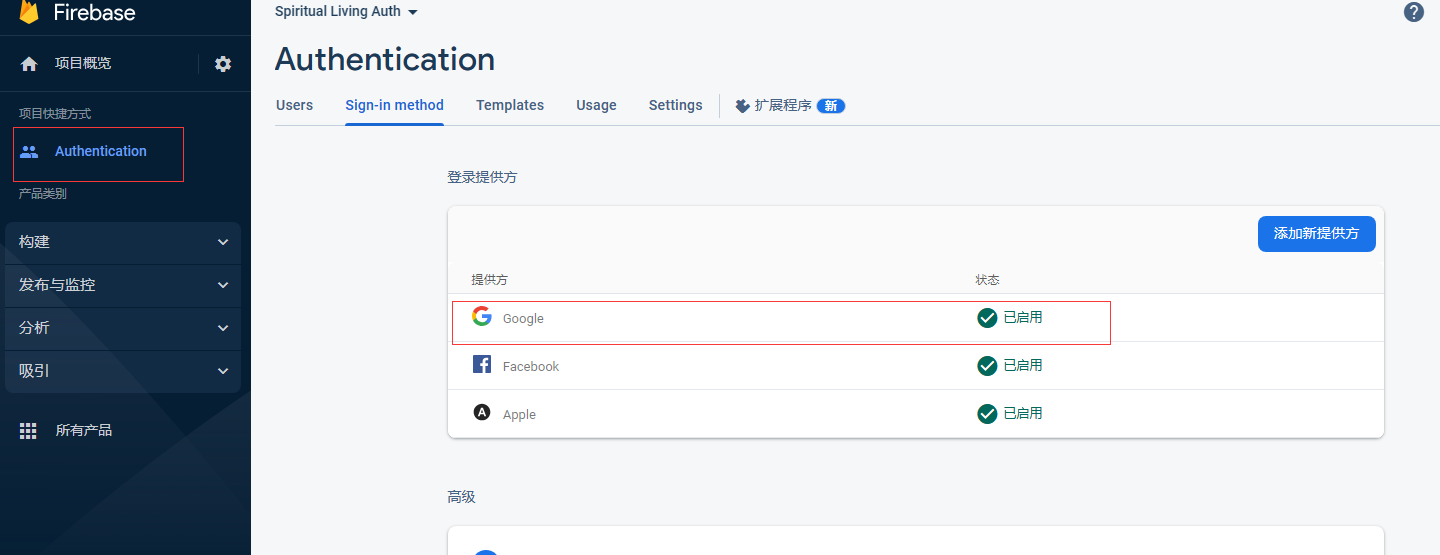Expand the 分析 sidebar section
Screen dimensions: 1440x555
tap(122, 328)
